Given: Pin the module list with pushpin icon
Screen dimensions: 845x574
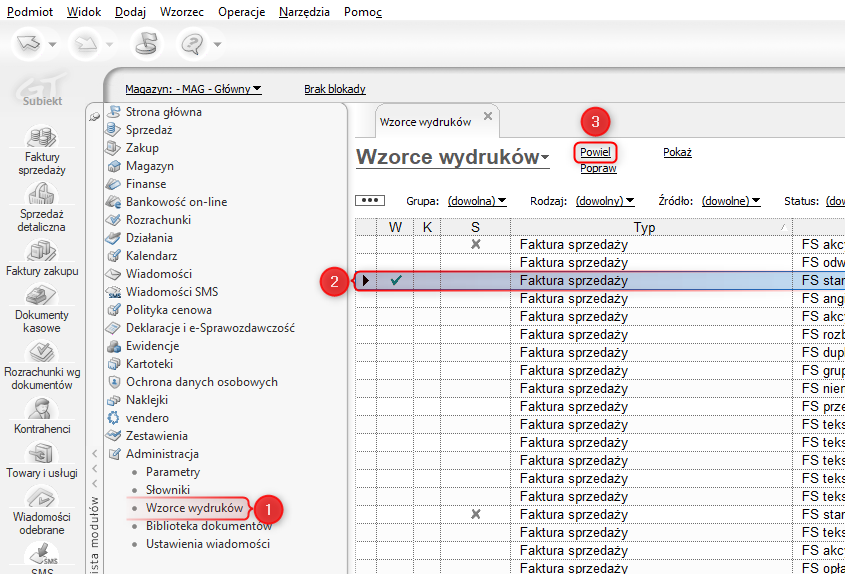Looking at the screenshot, I should (x=95, y=117).
